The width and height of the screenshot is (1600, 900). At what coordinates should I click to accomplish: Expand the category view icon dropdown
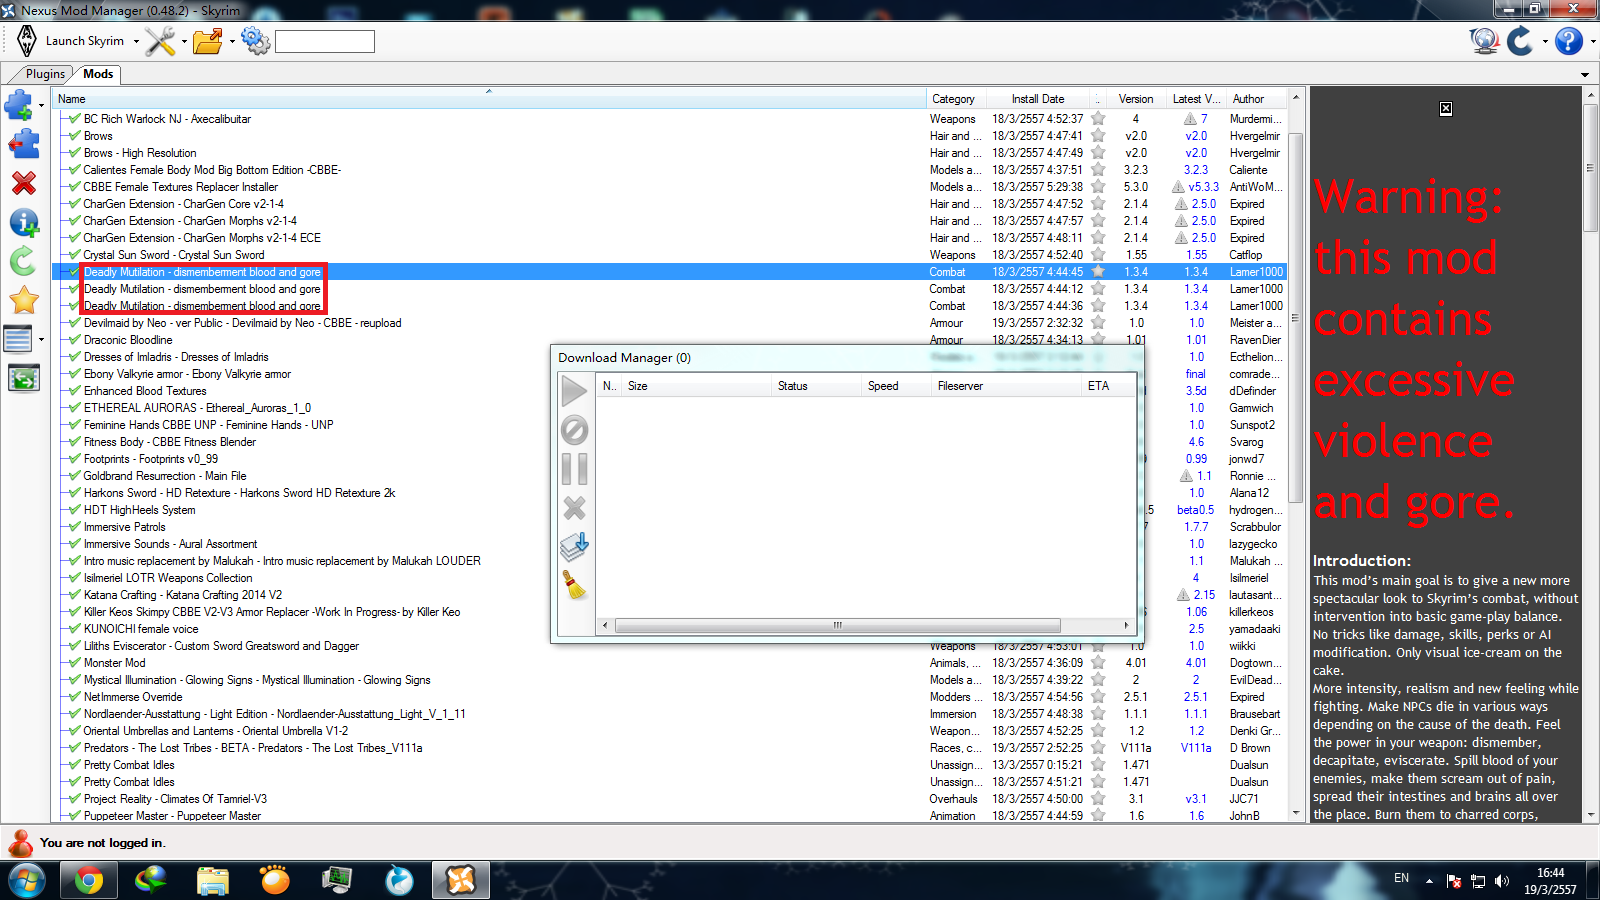41,340
